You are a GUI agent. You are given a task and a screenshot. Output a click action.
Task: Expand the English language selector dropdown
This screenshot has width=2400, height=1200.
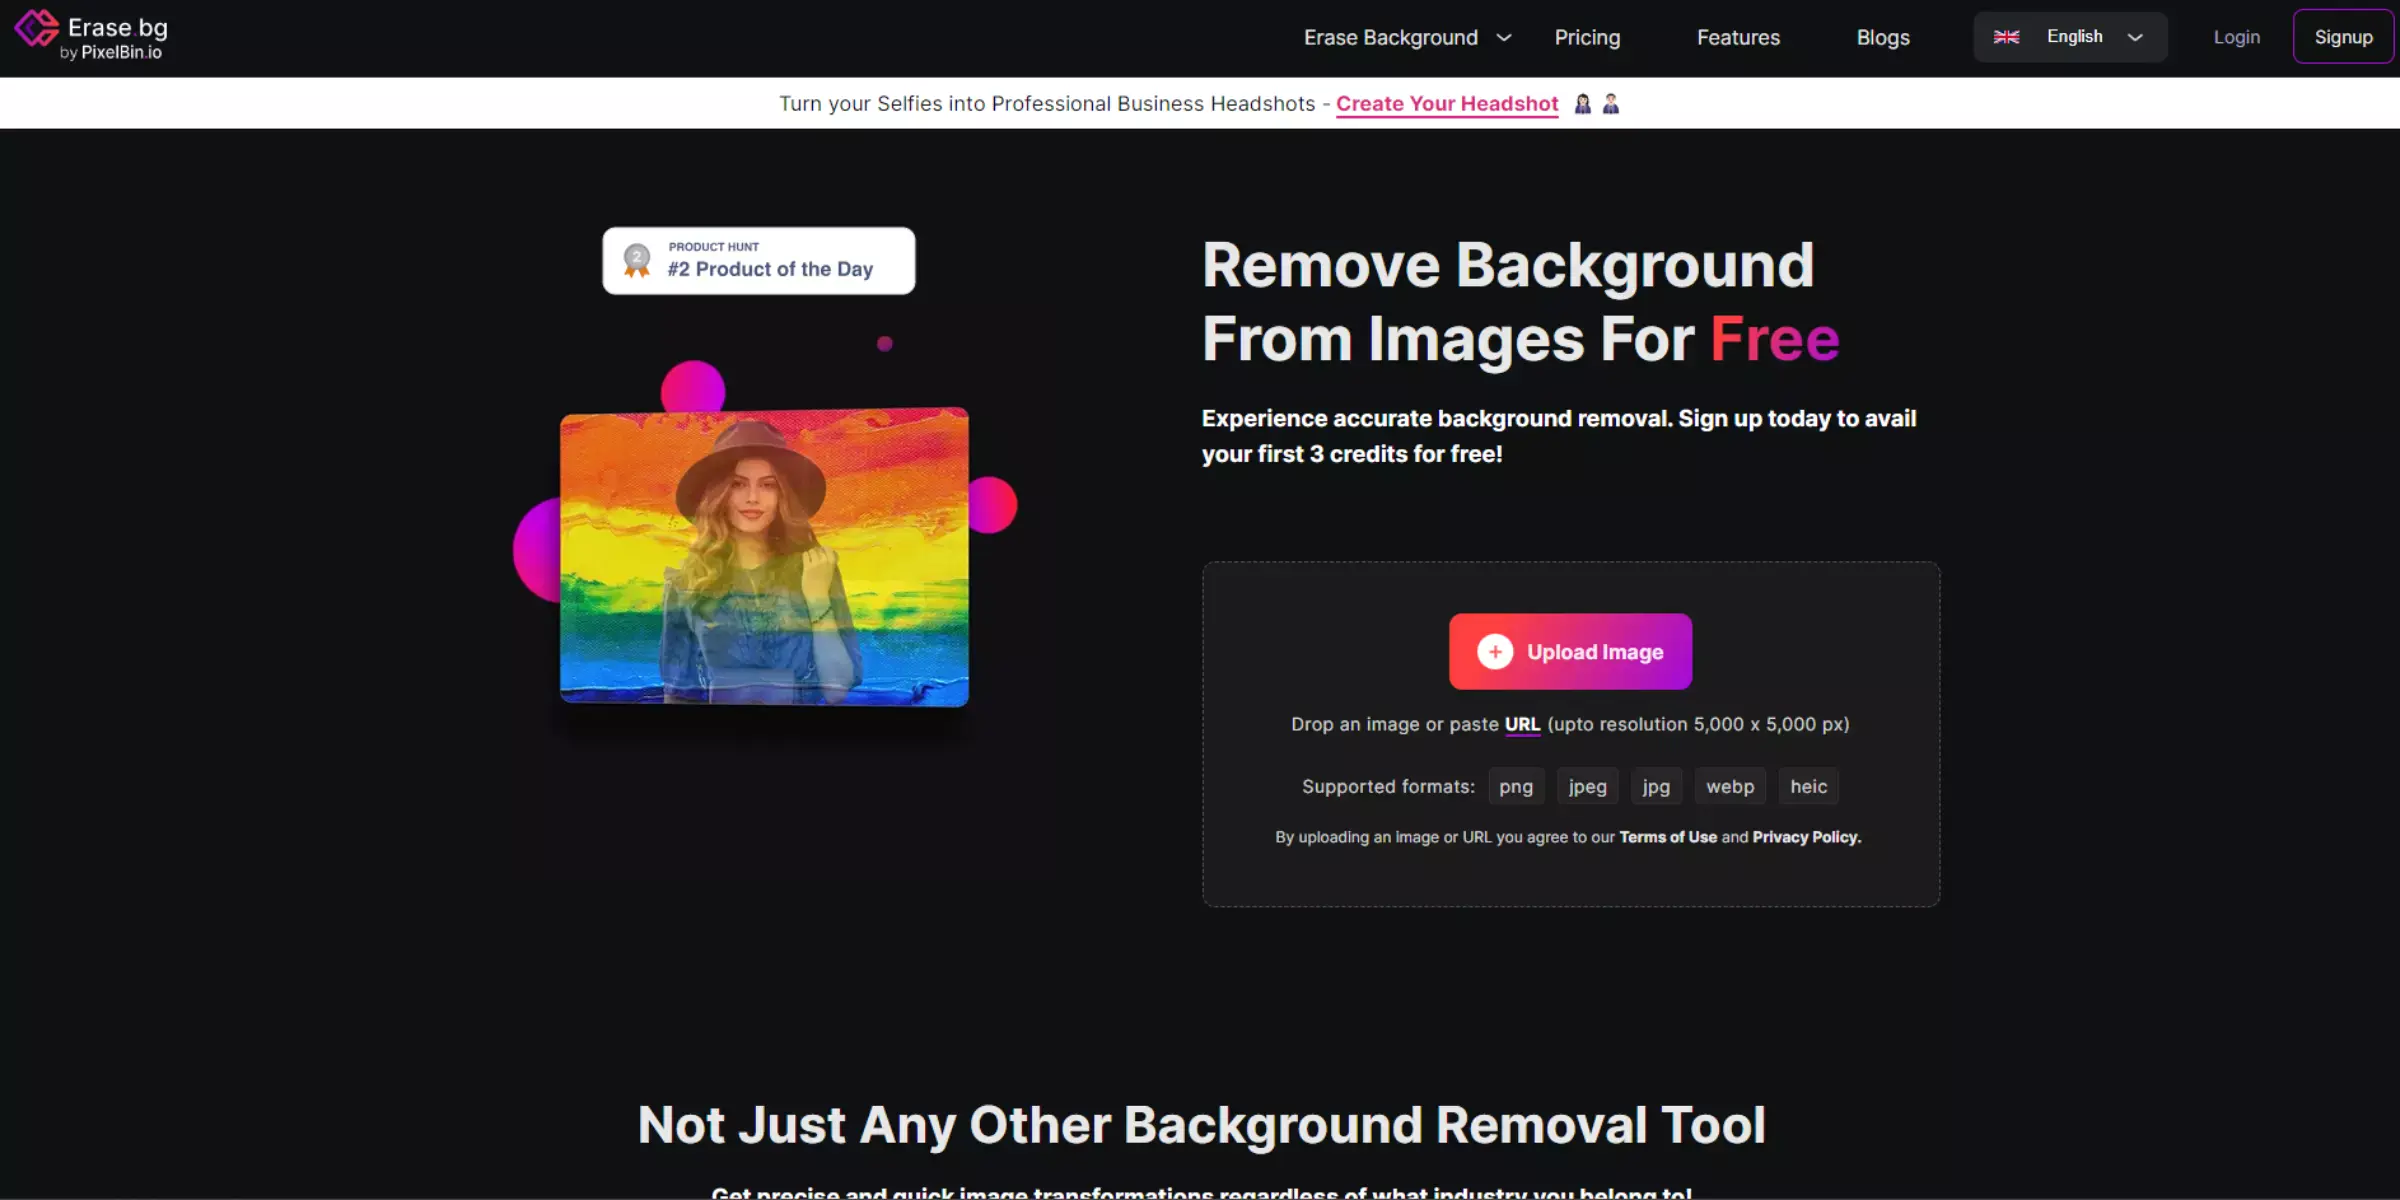(x=2069, y=37)
